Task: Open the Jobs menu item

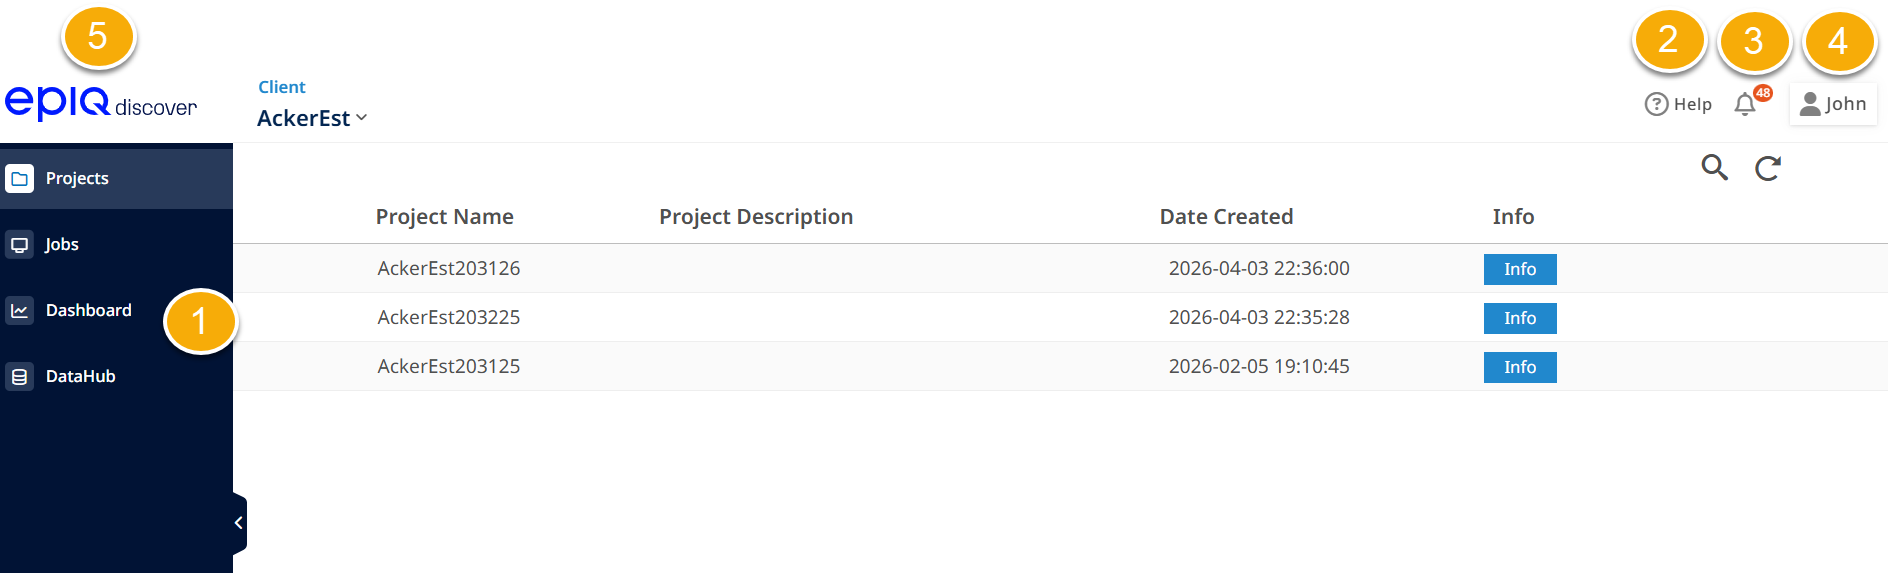Action: (x=62, y=244)
